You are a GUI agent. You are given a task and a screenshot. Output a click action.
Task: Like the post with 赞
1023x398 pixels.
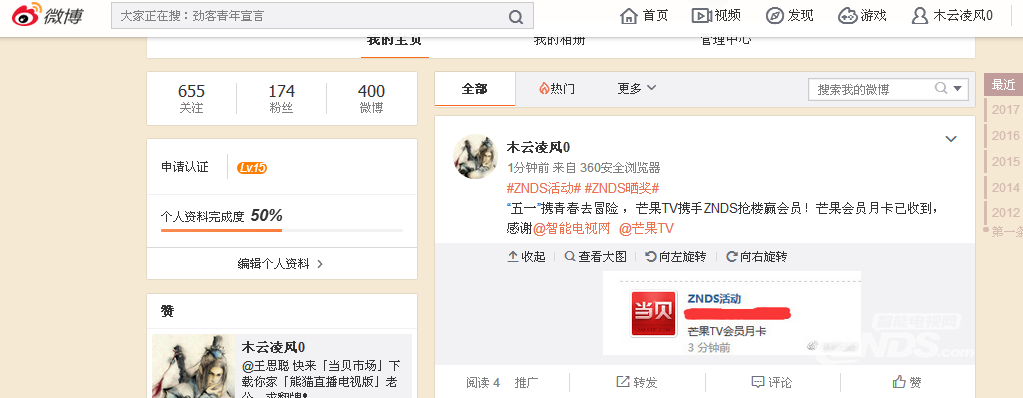pos(907,383)
